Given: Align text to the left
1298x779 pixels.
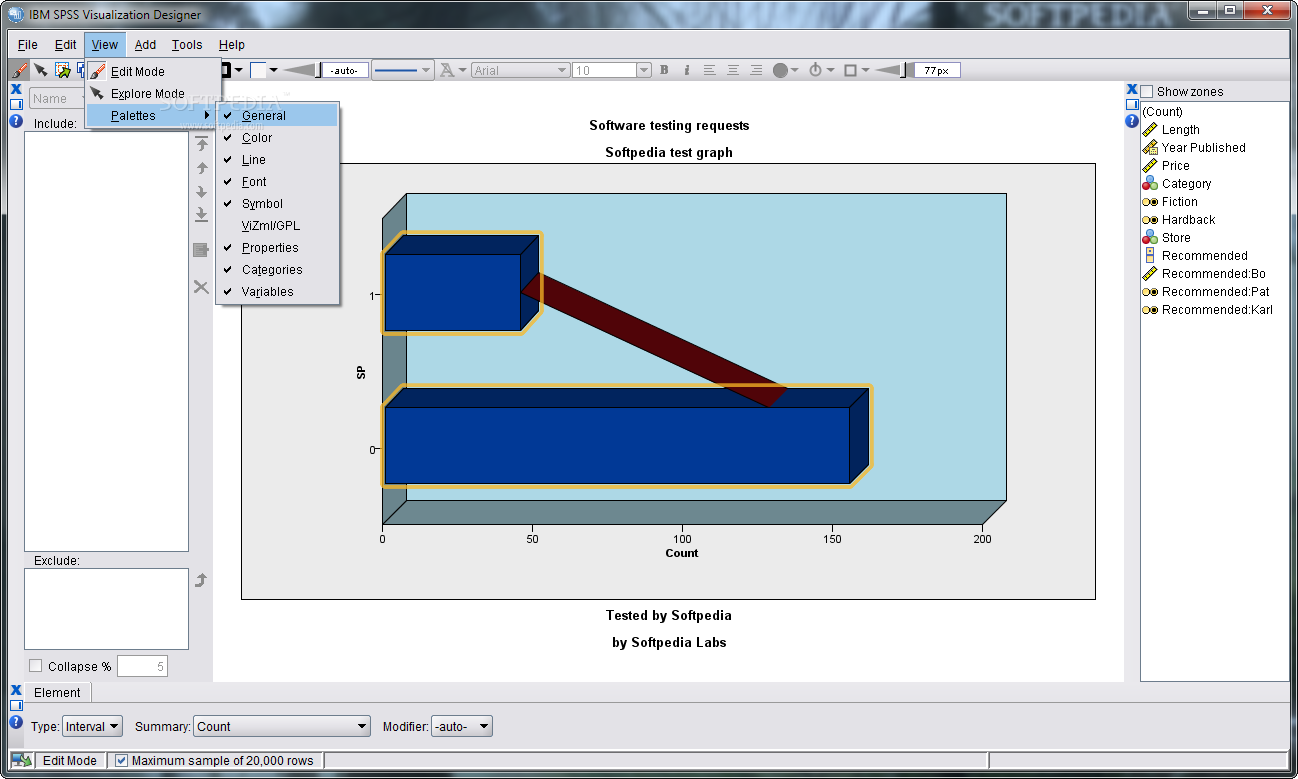Looking at the screenshot, I should pos(709,70).
